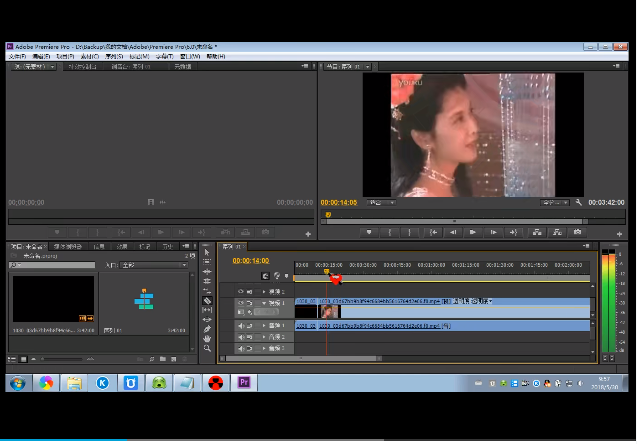This screenshot has height=444, width=637.
Task: Mark In point in Program monitor
Action: coord(389,232)
